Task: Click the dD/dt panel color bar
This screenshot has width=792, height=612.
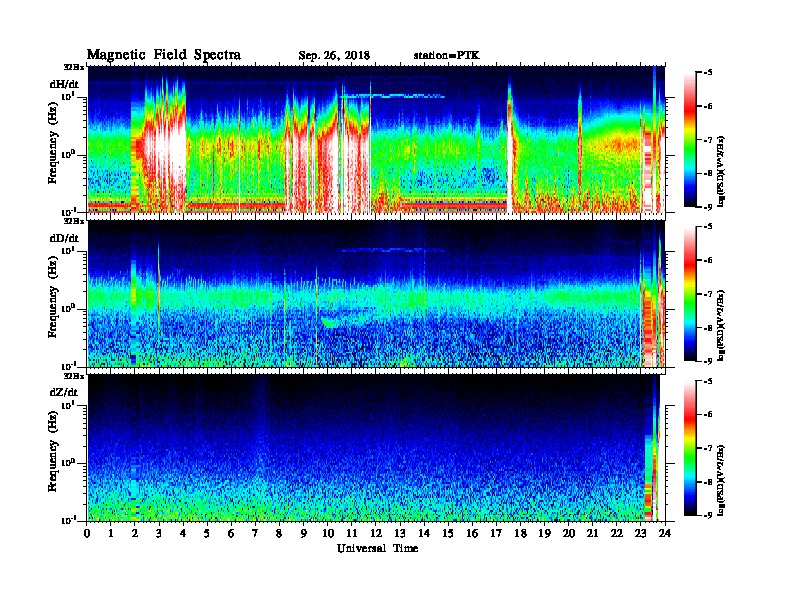Action: click(690, 293)
